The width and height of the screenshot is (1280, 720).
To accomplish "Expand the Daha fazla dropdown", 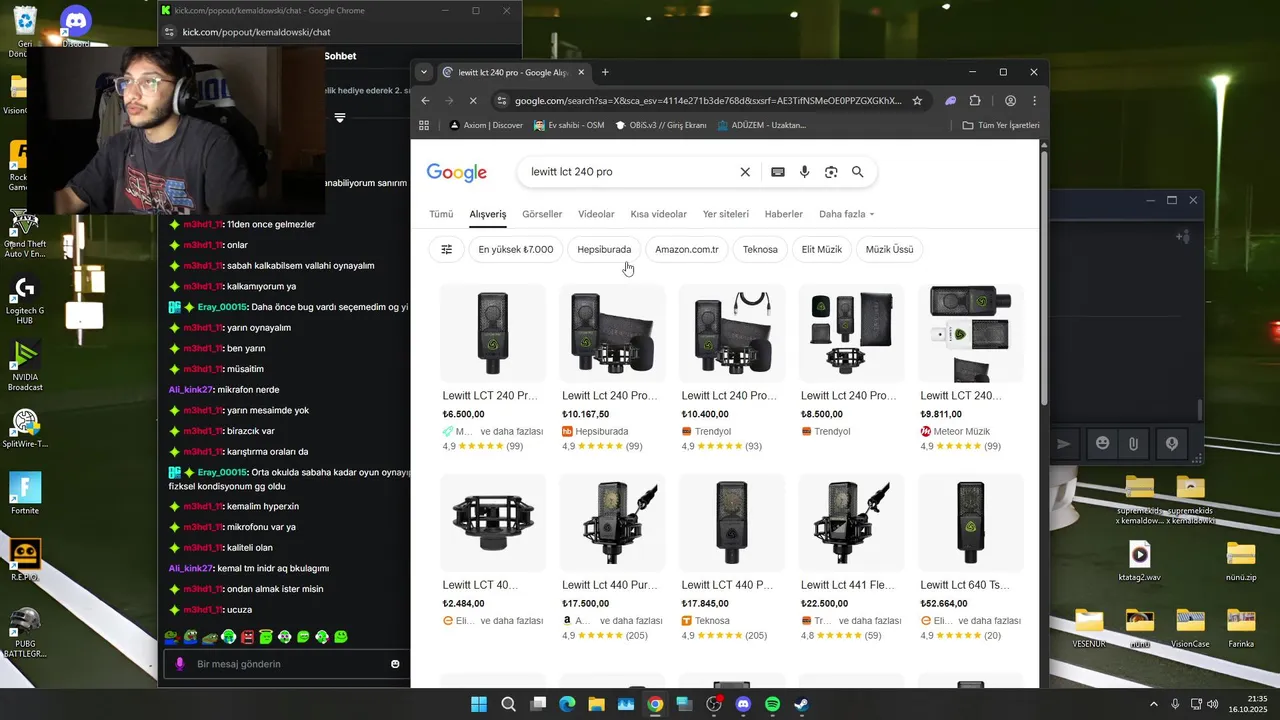I will (x=846, y=214).
